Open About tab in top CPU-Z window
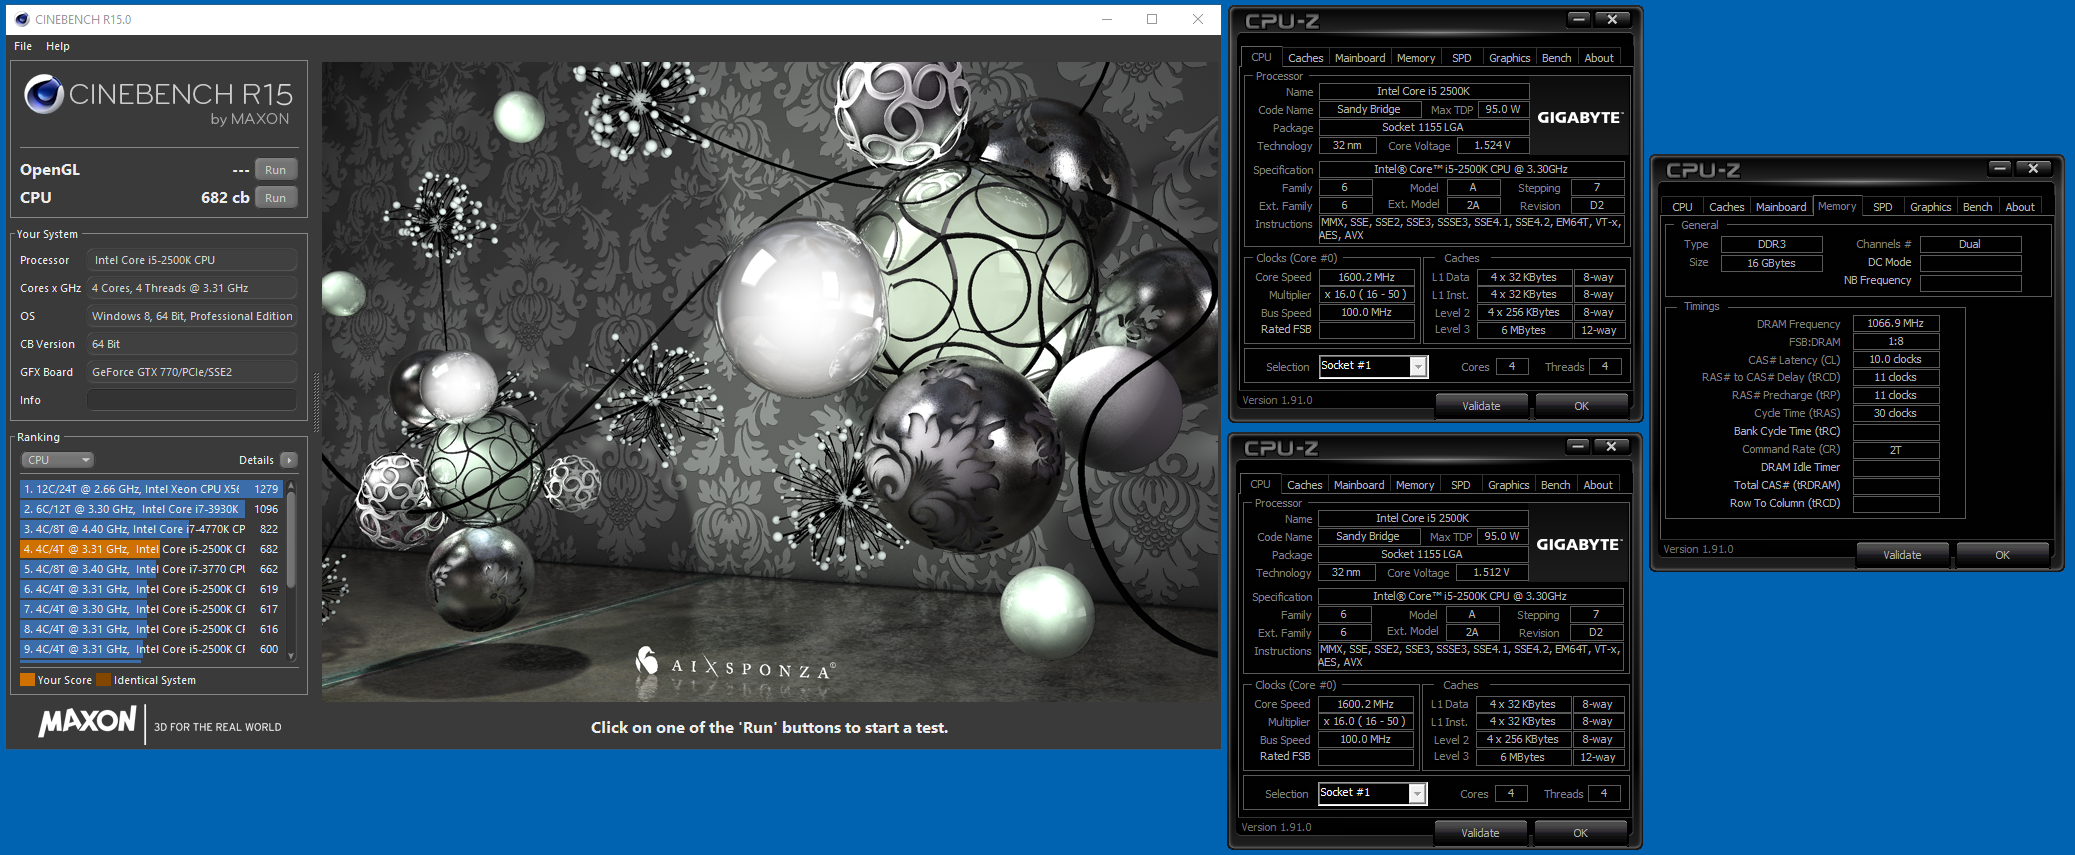This screenshot has height=855, width=2075. pos(1599,58)
